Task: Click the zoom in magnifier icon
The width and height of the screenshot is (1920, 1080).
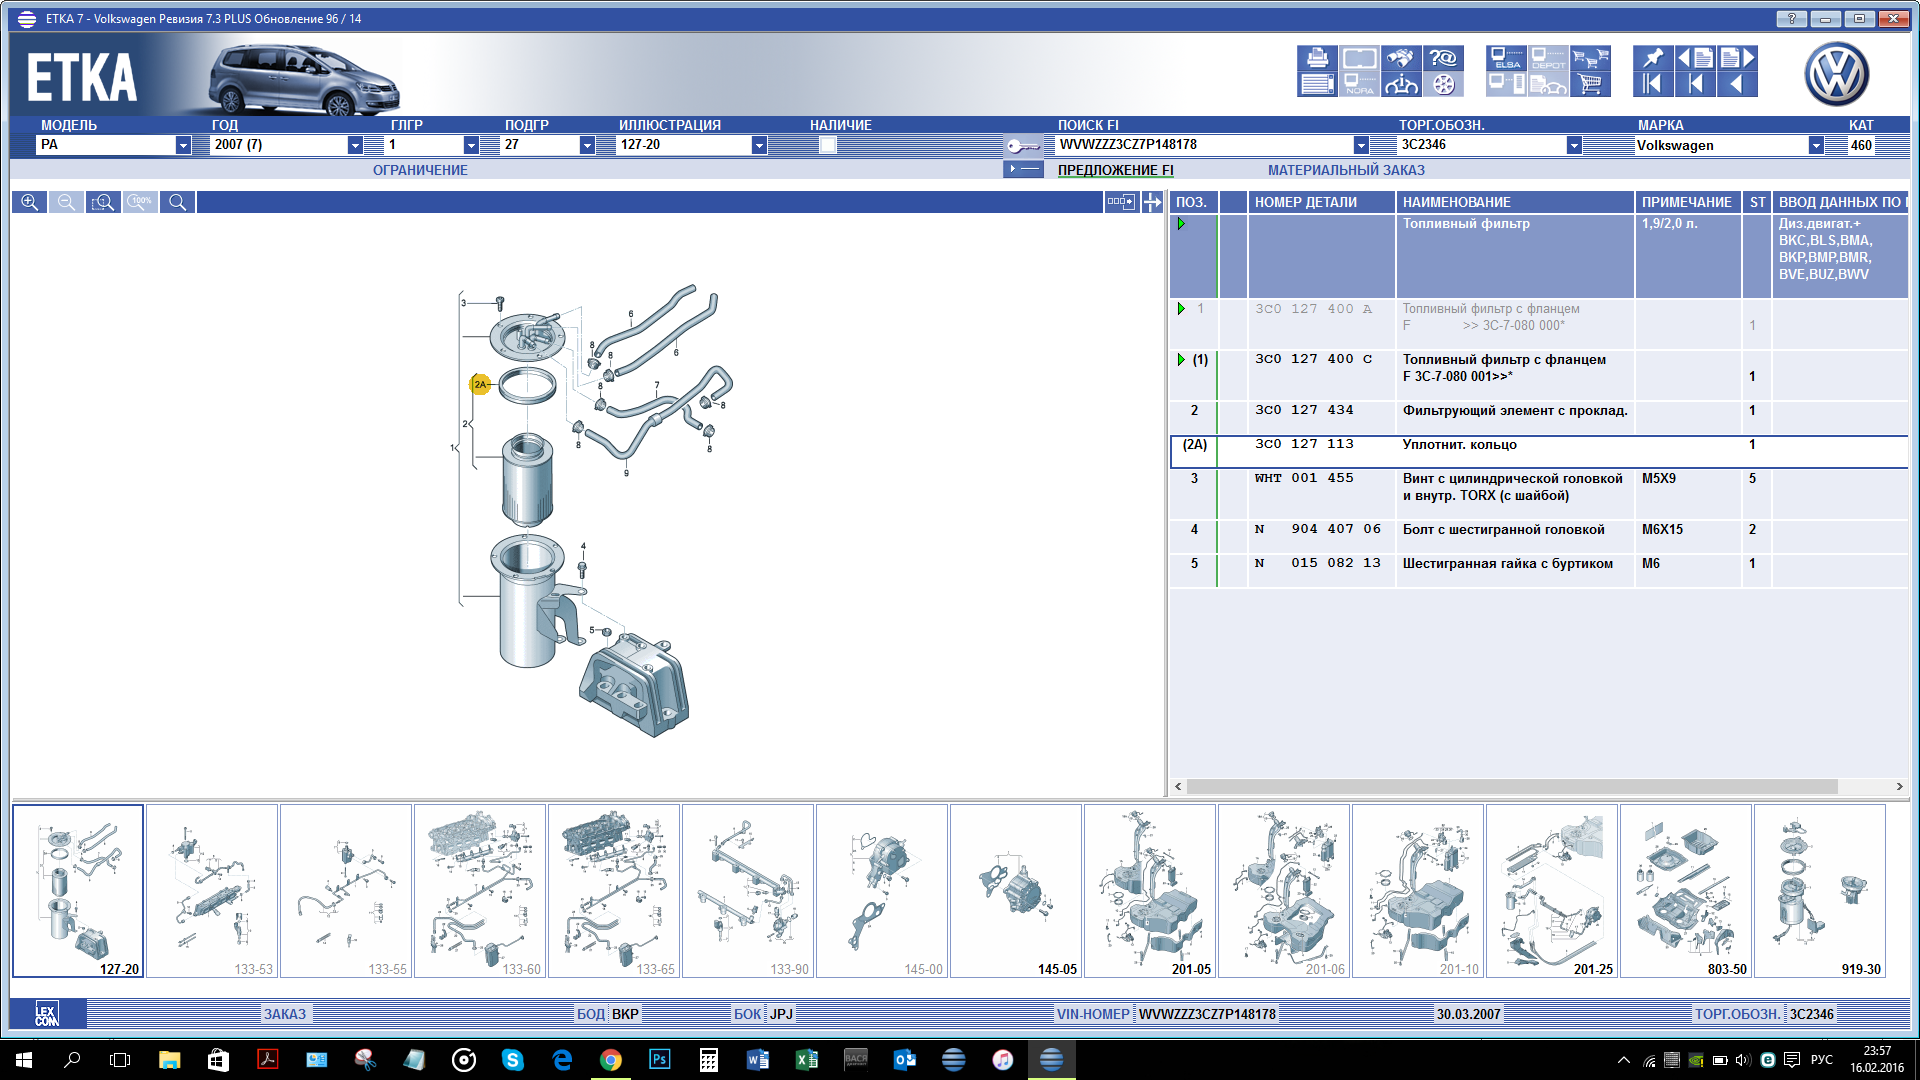Action: click(x=29, y=202)
